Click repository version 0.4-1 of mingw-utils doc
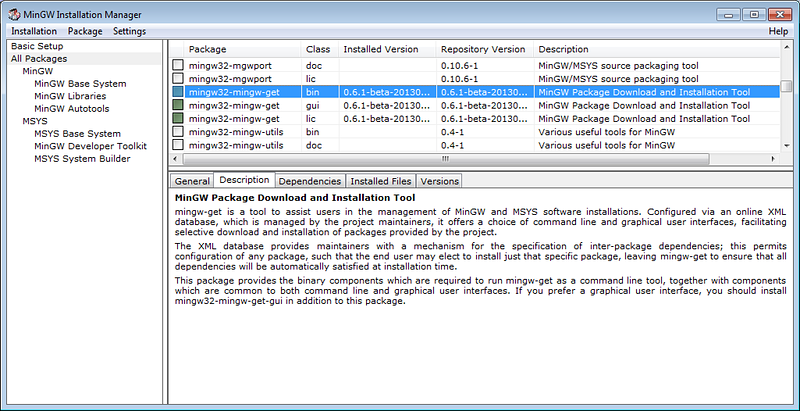800x411 pixels. tap(453, 145)
